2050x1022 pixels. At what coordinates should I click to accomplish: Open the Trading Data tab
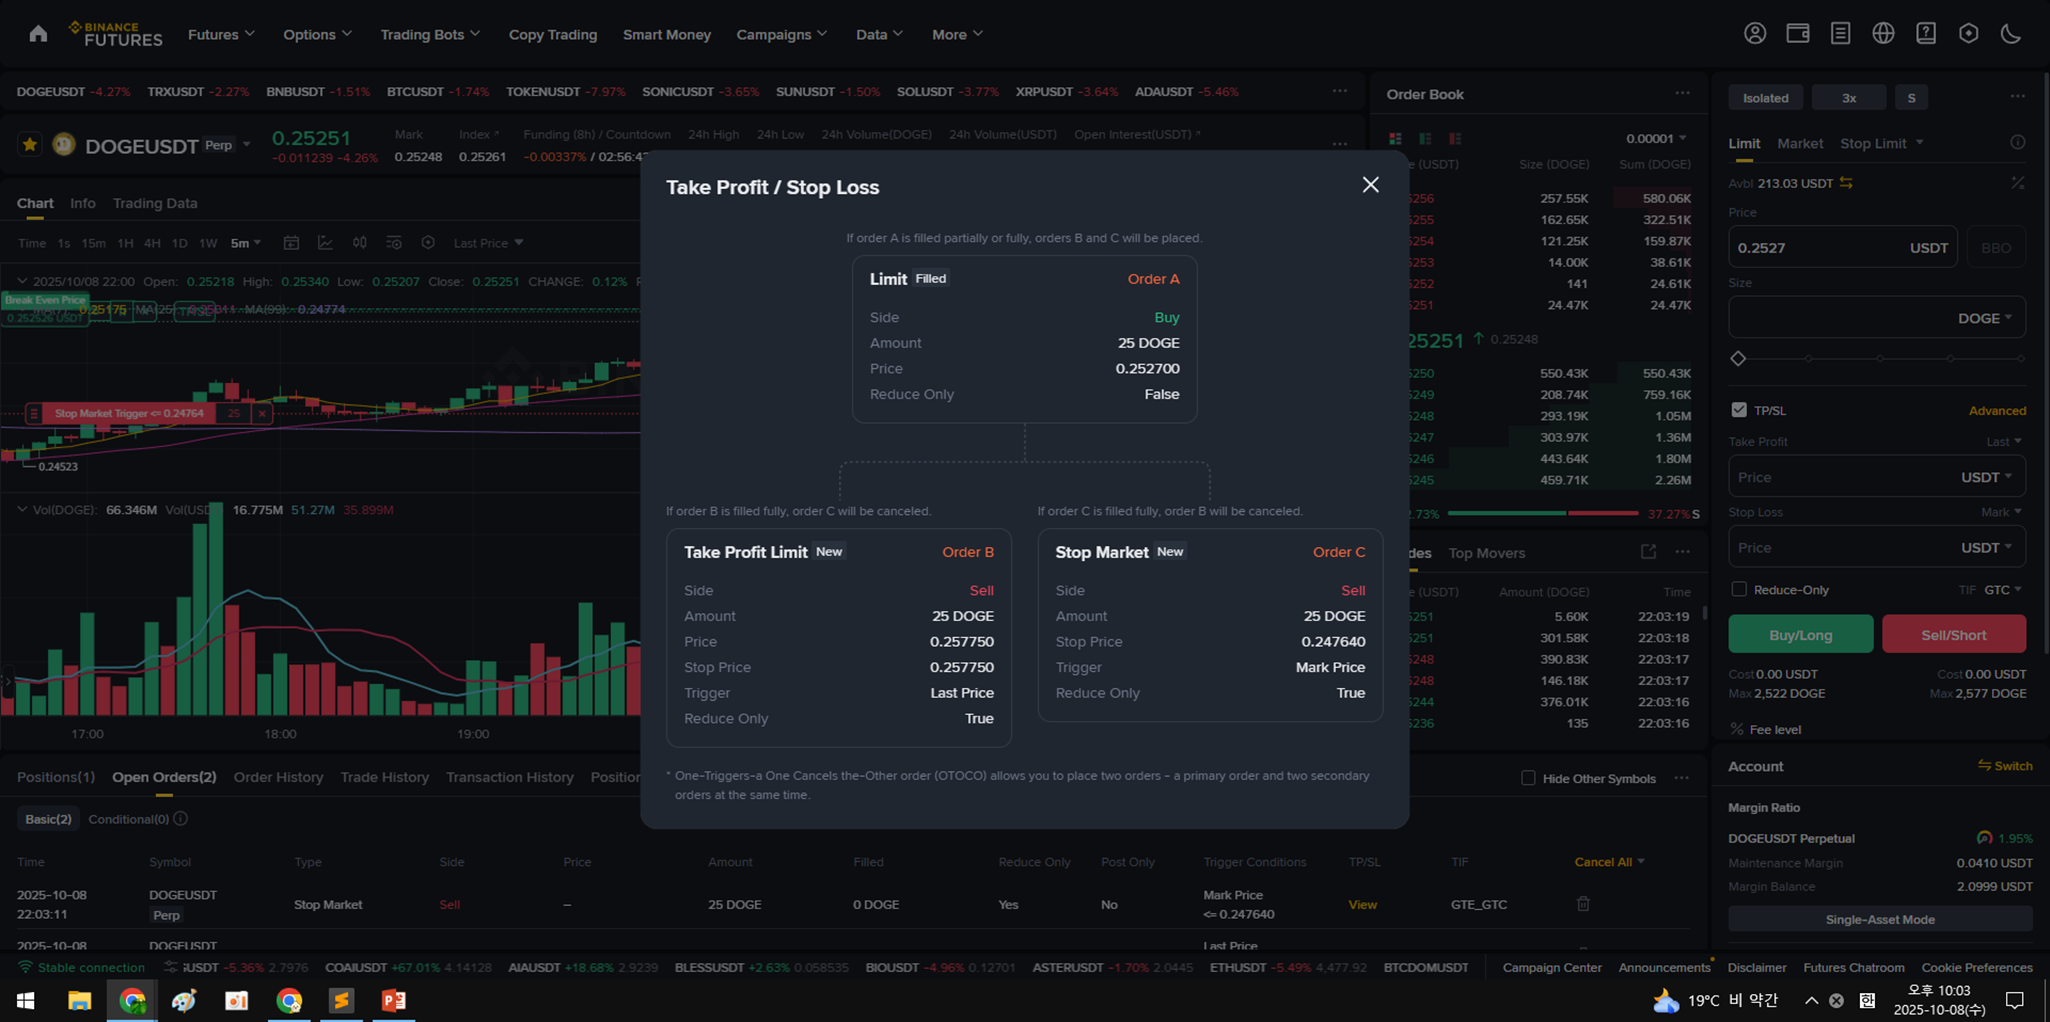[x=155, y=203]
